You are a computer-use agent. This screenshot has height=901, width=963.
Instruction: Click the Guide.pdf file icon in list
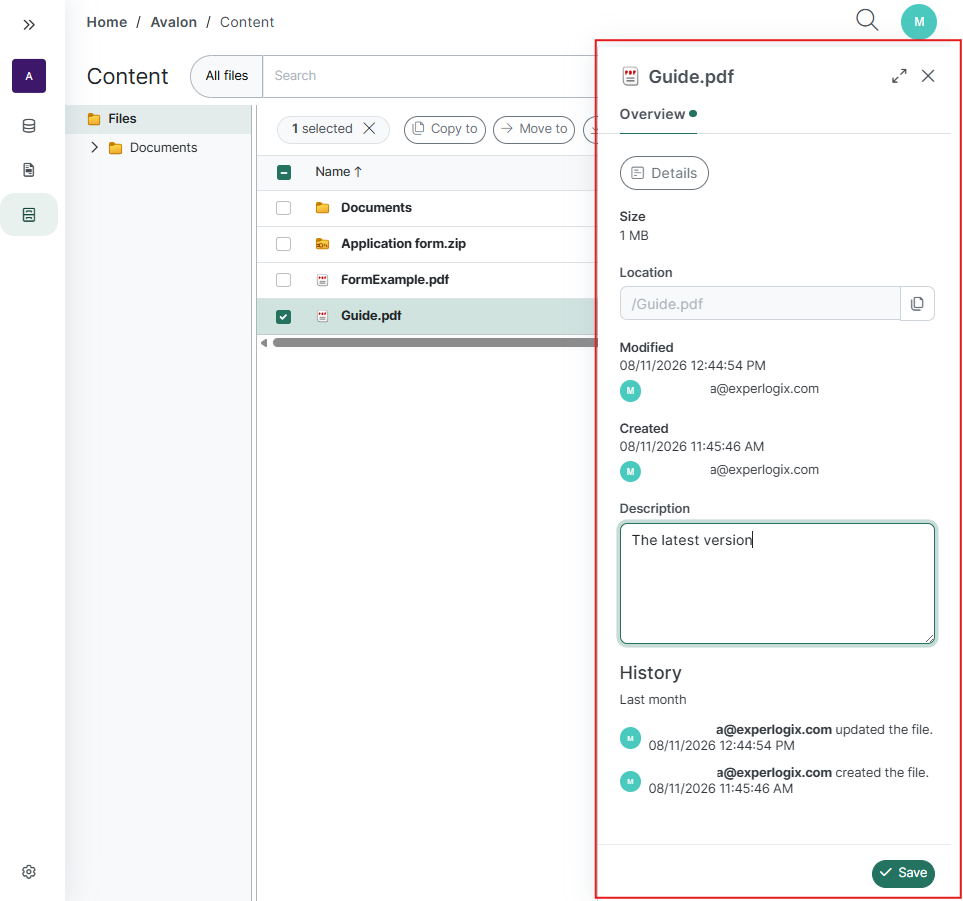click(322, 316)
